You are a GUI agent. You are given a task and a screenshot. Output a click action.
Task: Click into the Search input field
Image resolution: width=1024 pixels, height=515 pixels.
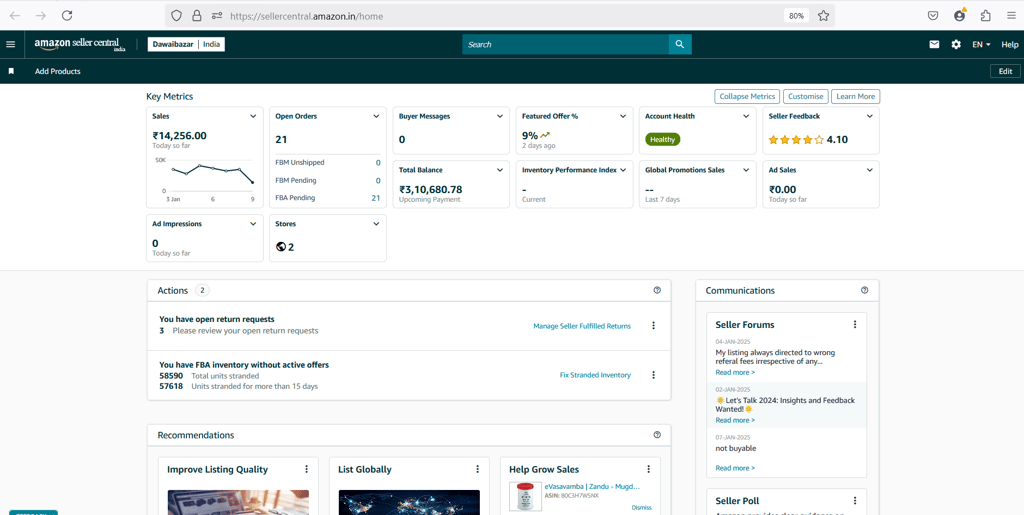[x=566, y=44]
